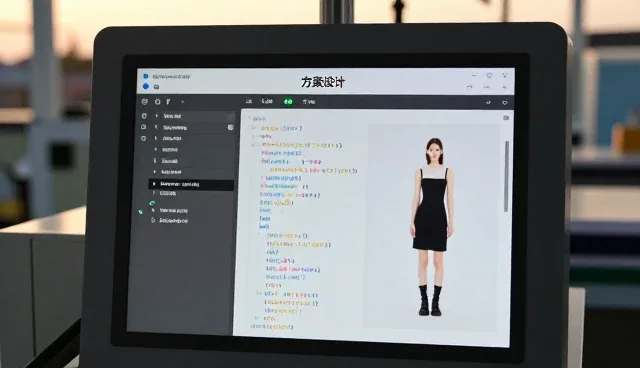Screen dimensions: 640x368
Task: Click the tab label right of the green toggle
Action: coord(309,102)
